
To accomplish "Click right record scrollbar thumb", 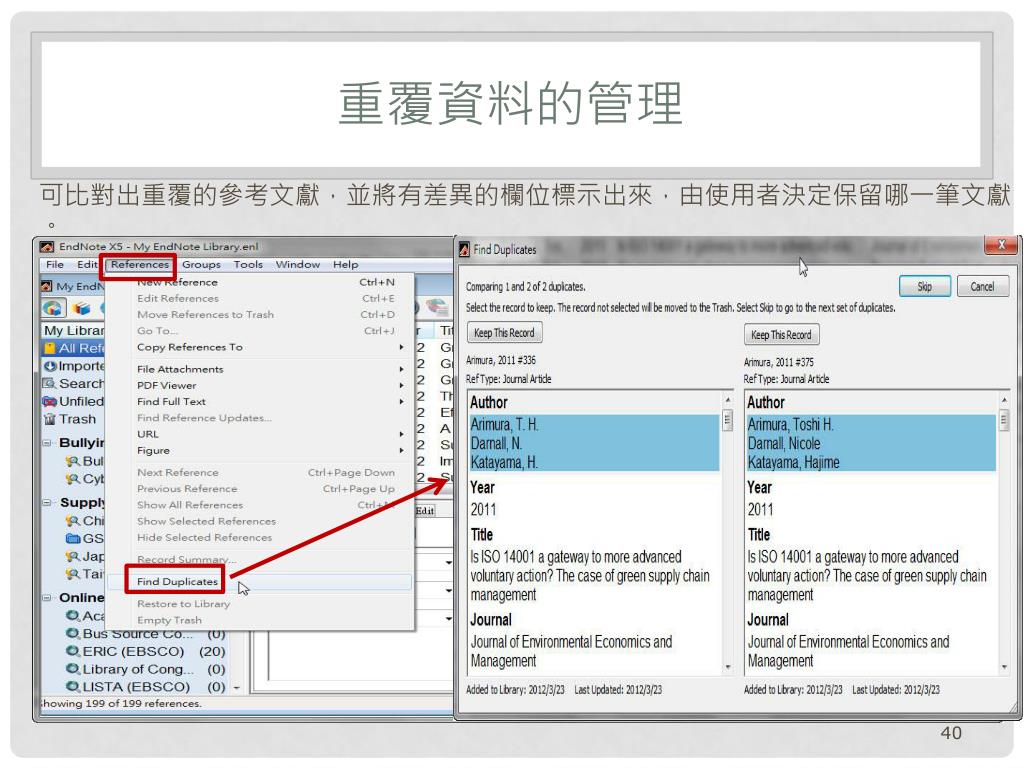I will coord(1004,419).
